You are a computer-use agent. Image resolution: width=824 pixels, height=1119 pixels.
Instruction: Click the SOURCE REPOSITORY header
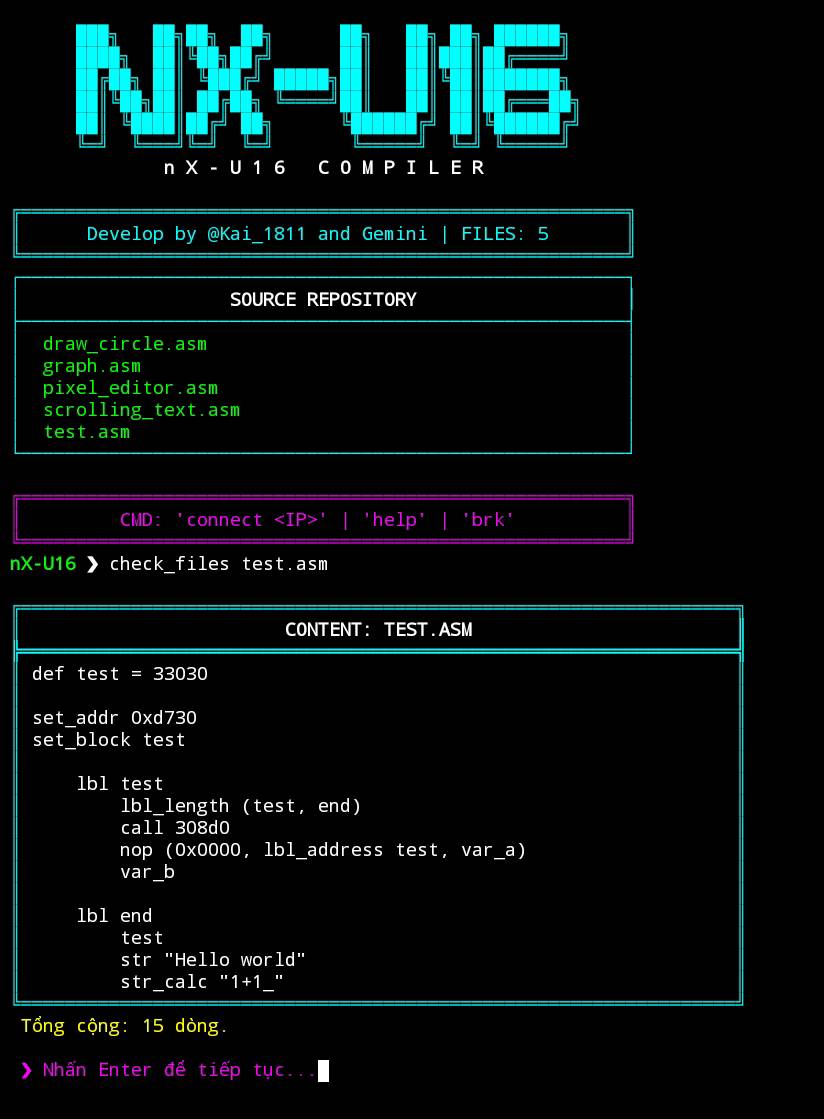pos(323,300)
